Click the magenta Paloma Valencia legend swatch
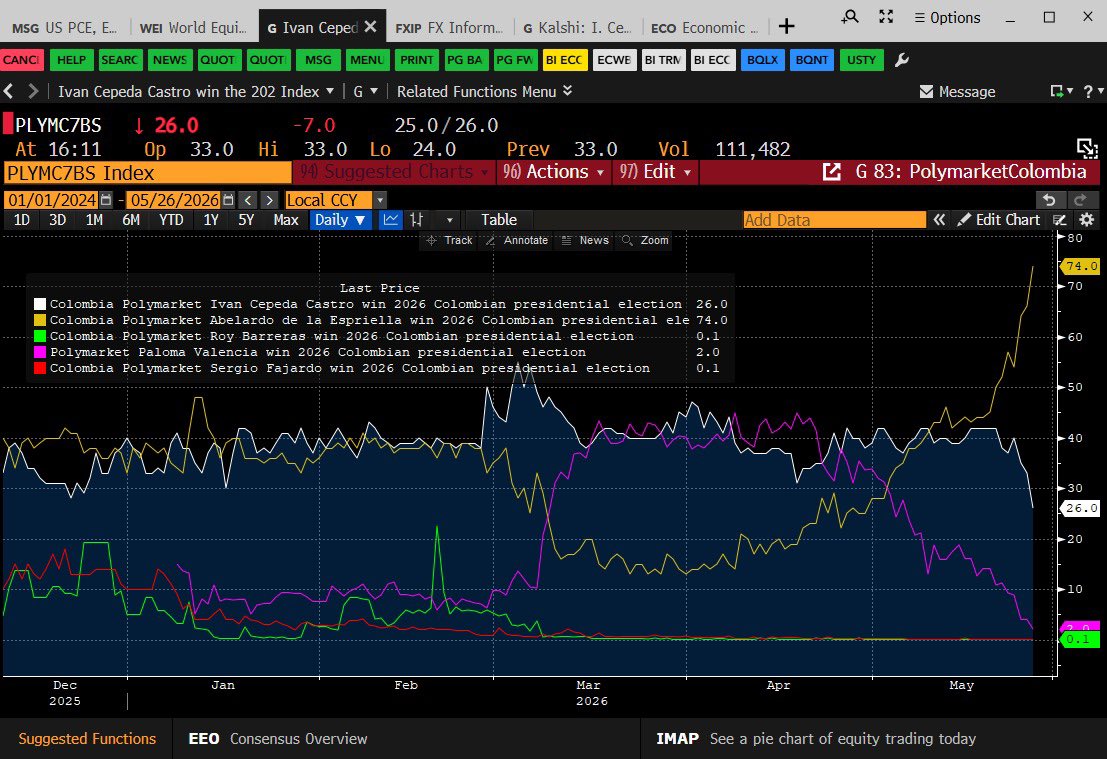 [40, 352]
